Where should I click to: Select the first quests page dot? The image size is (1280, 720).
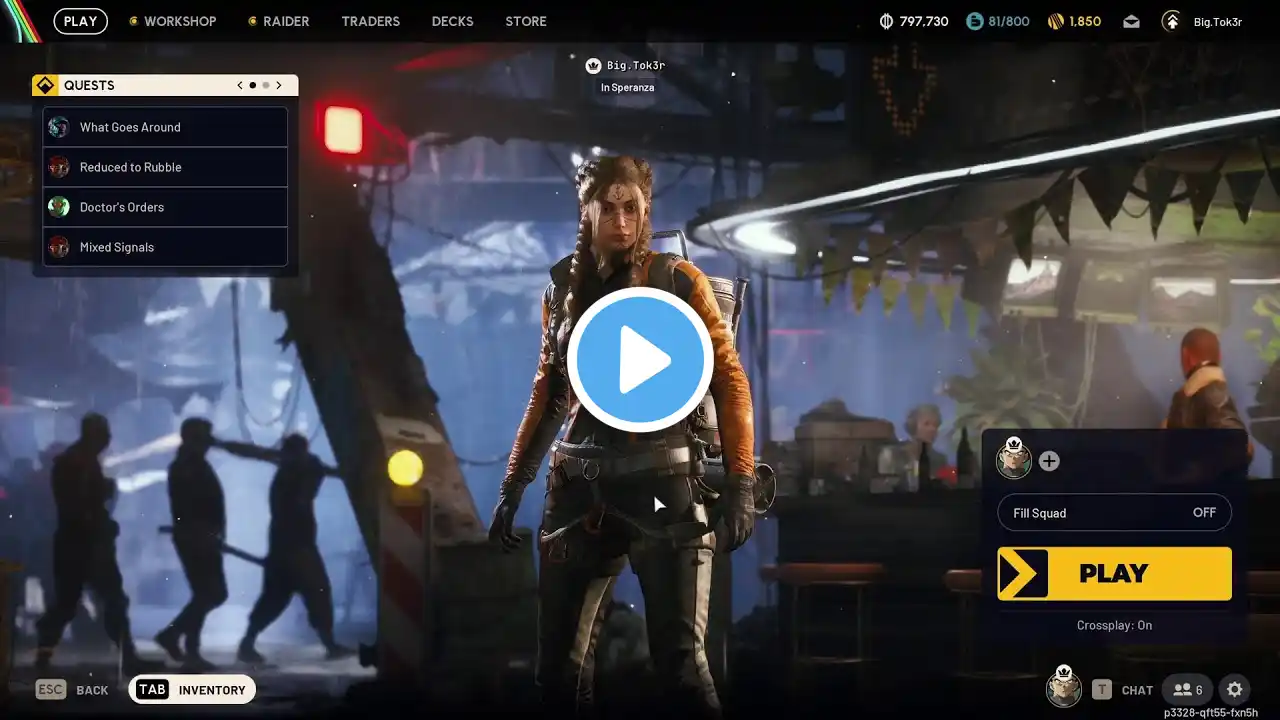click(x=253, y=85)
